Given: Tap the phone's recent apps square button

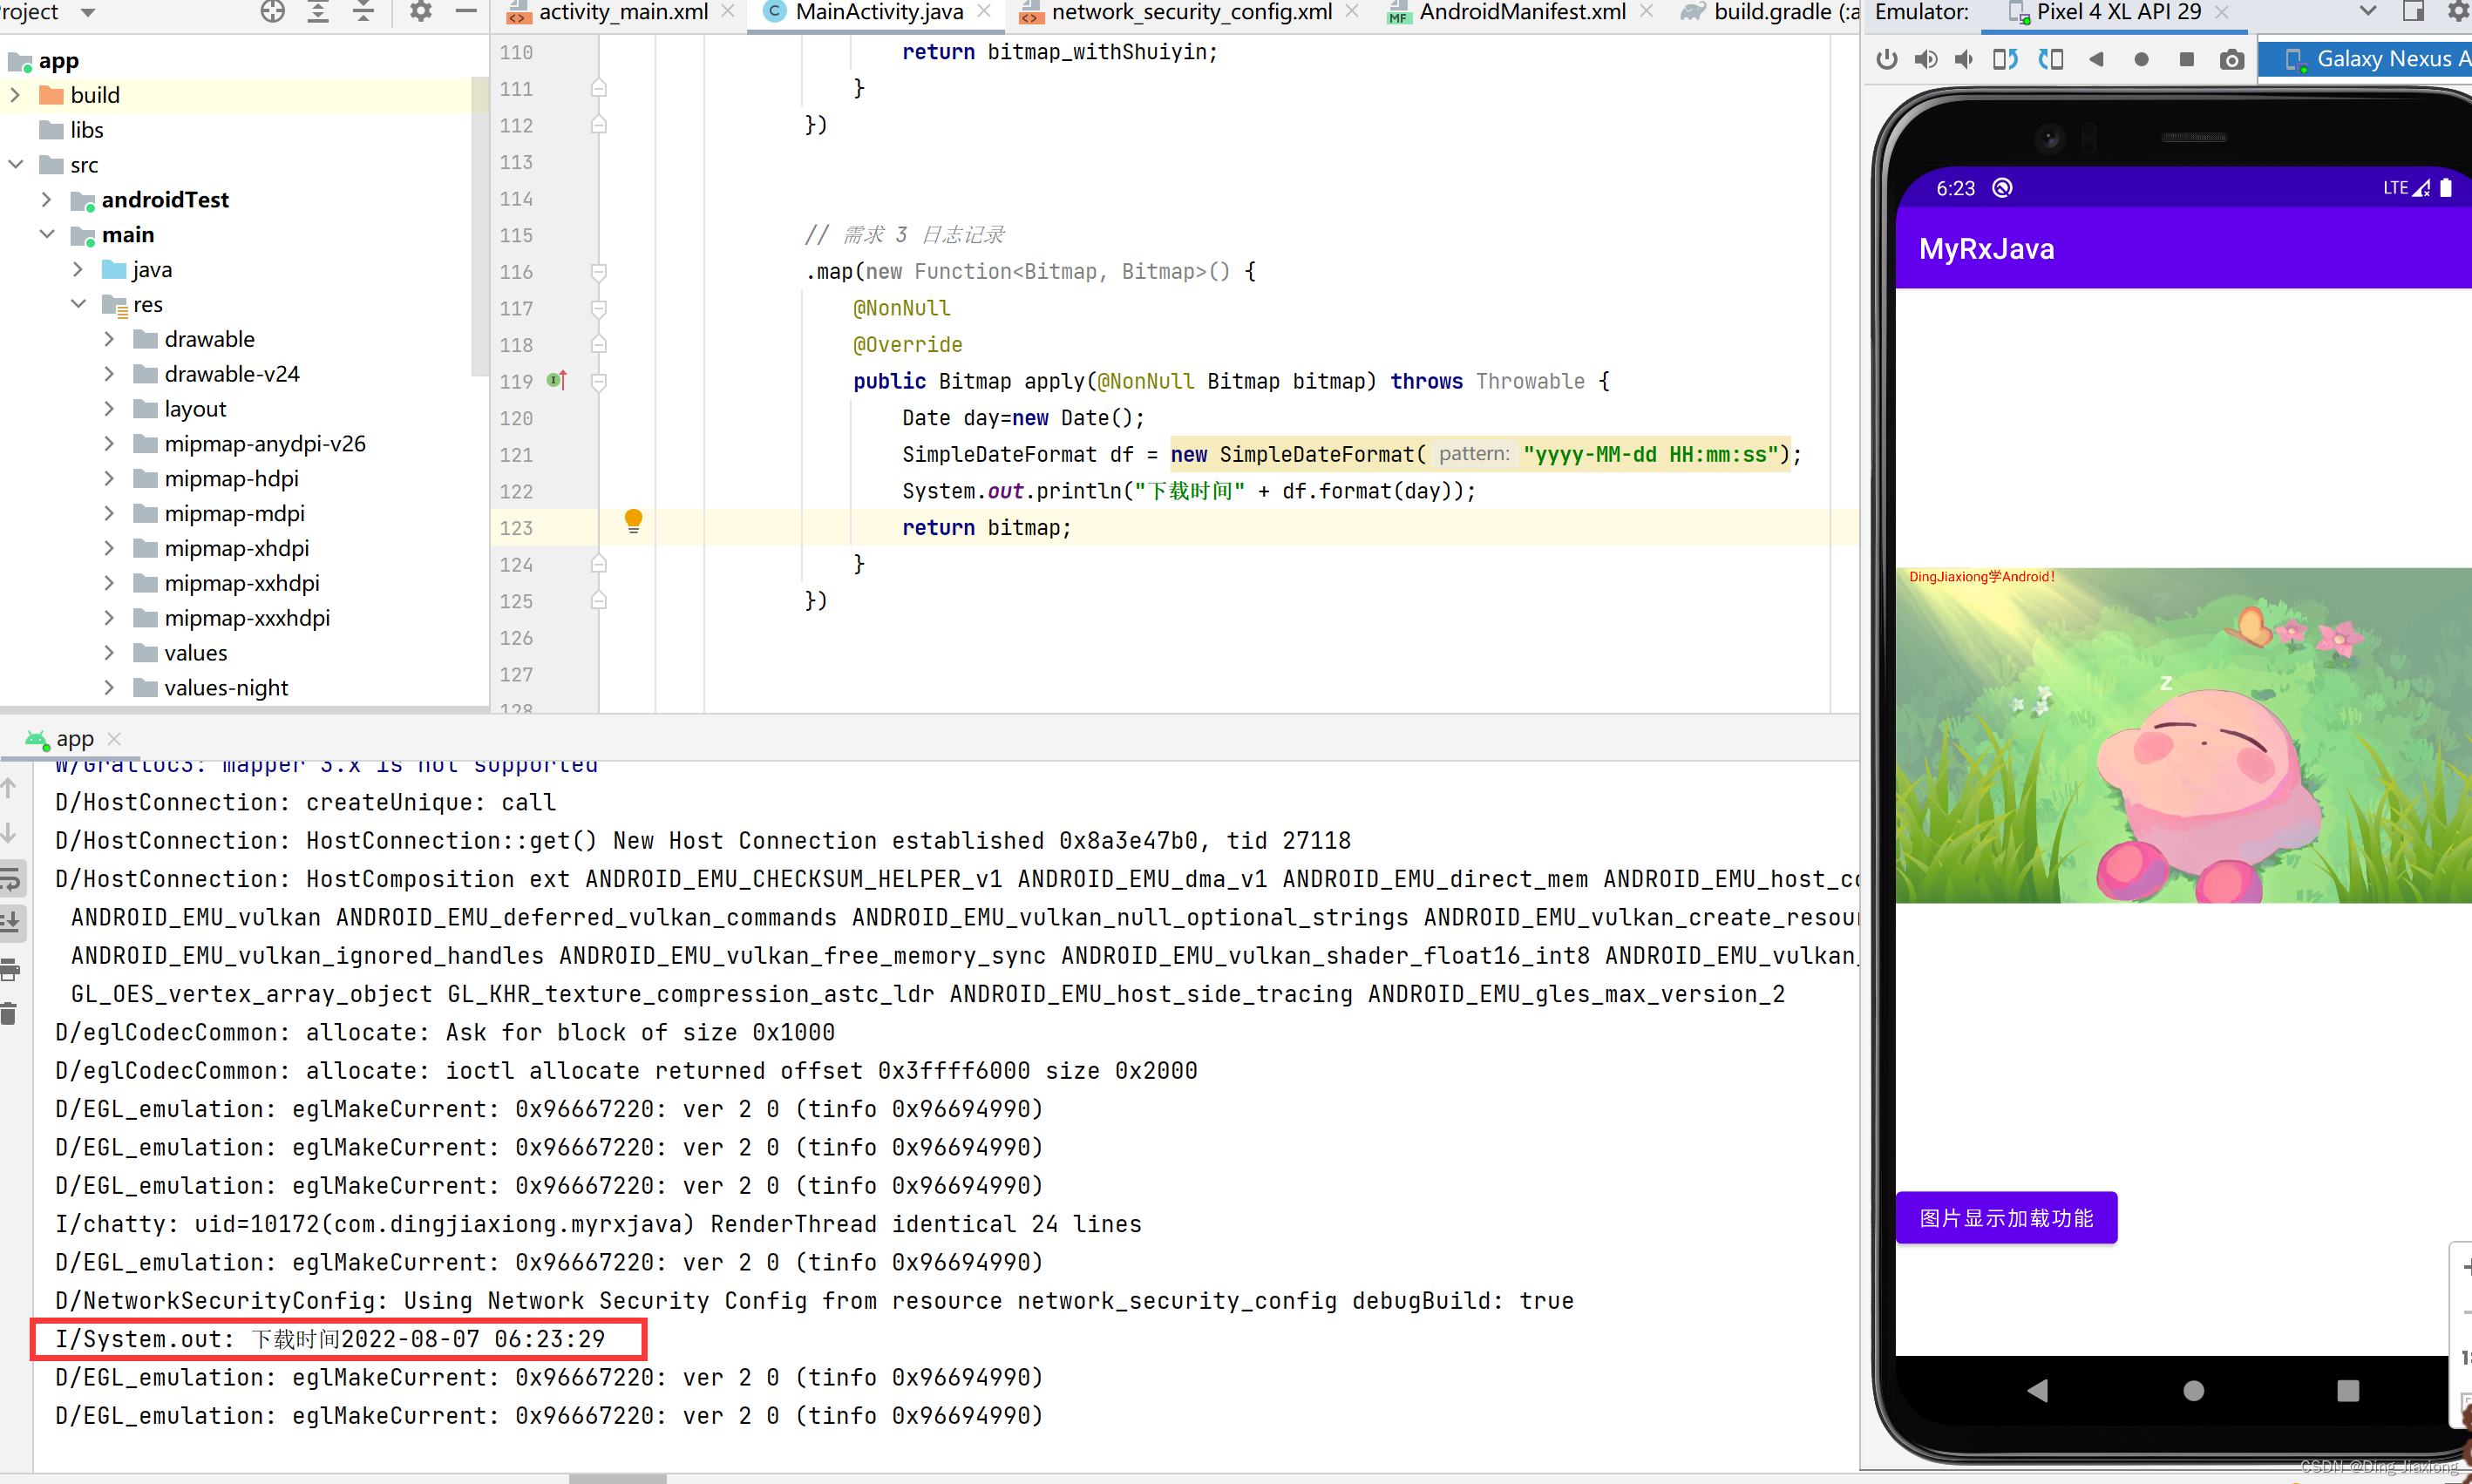Looking at the screenshot, I should point(2348,1390).
